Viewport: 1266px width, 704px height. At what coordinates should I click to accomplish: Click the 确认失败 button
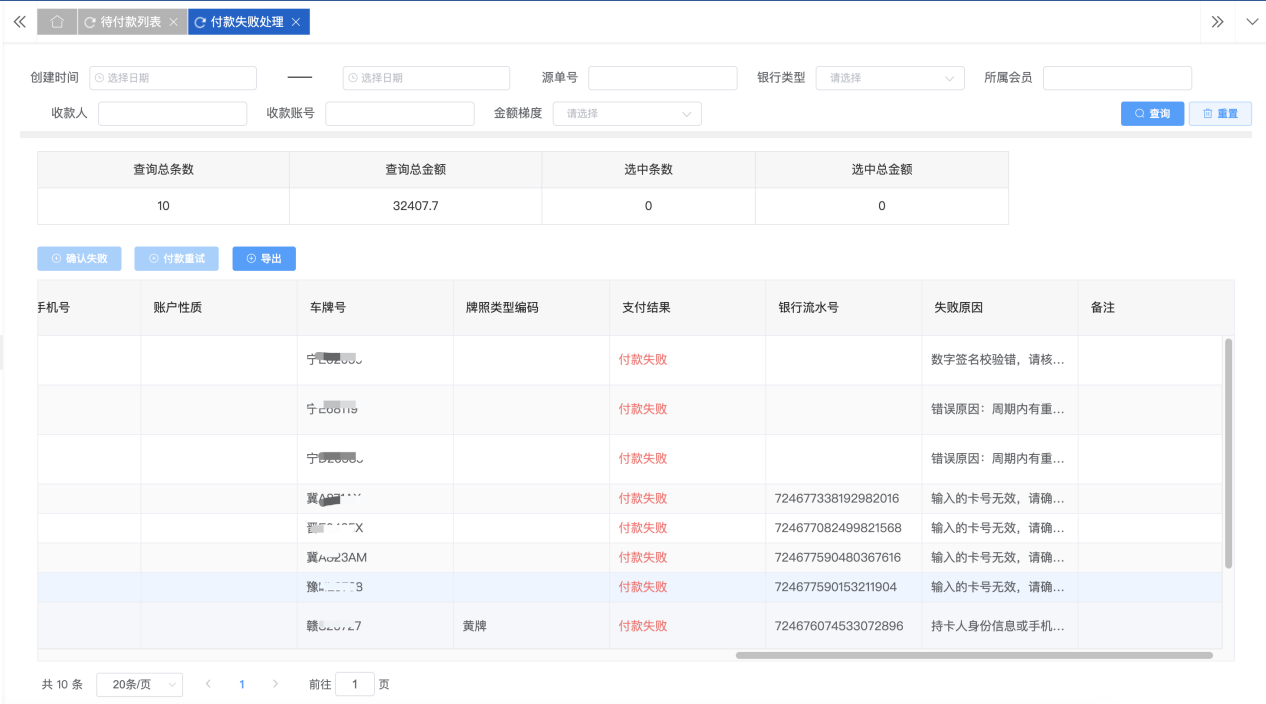(79, 259)
